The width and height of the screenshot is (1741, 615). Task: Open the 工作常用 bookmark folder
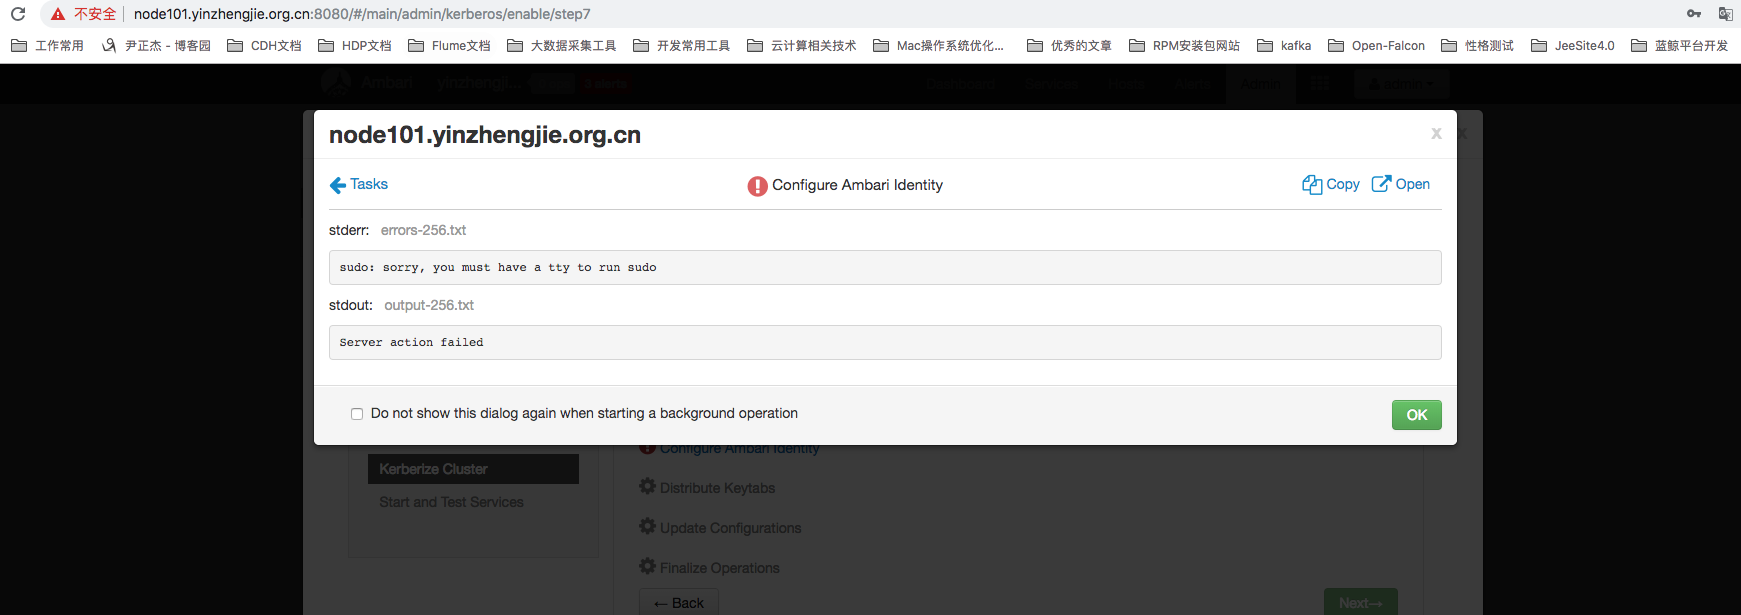coord(47,46)
